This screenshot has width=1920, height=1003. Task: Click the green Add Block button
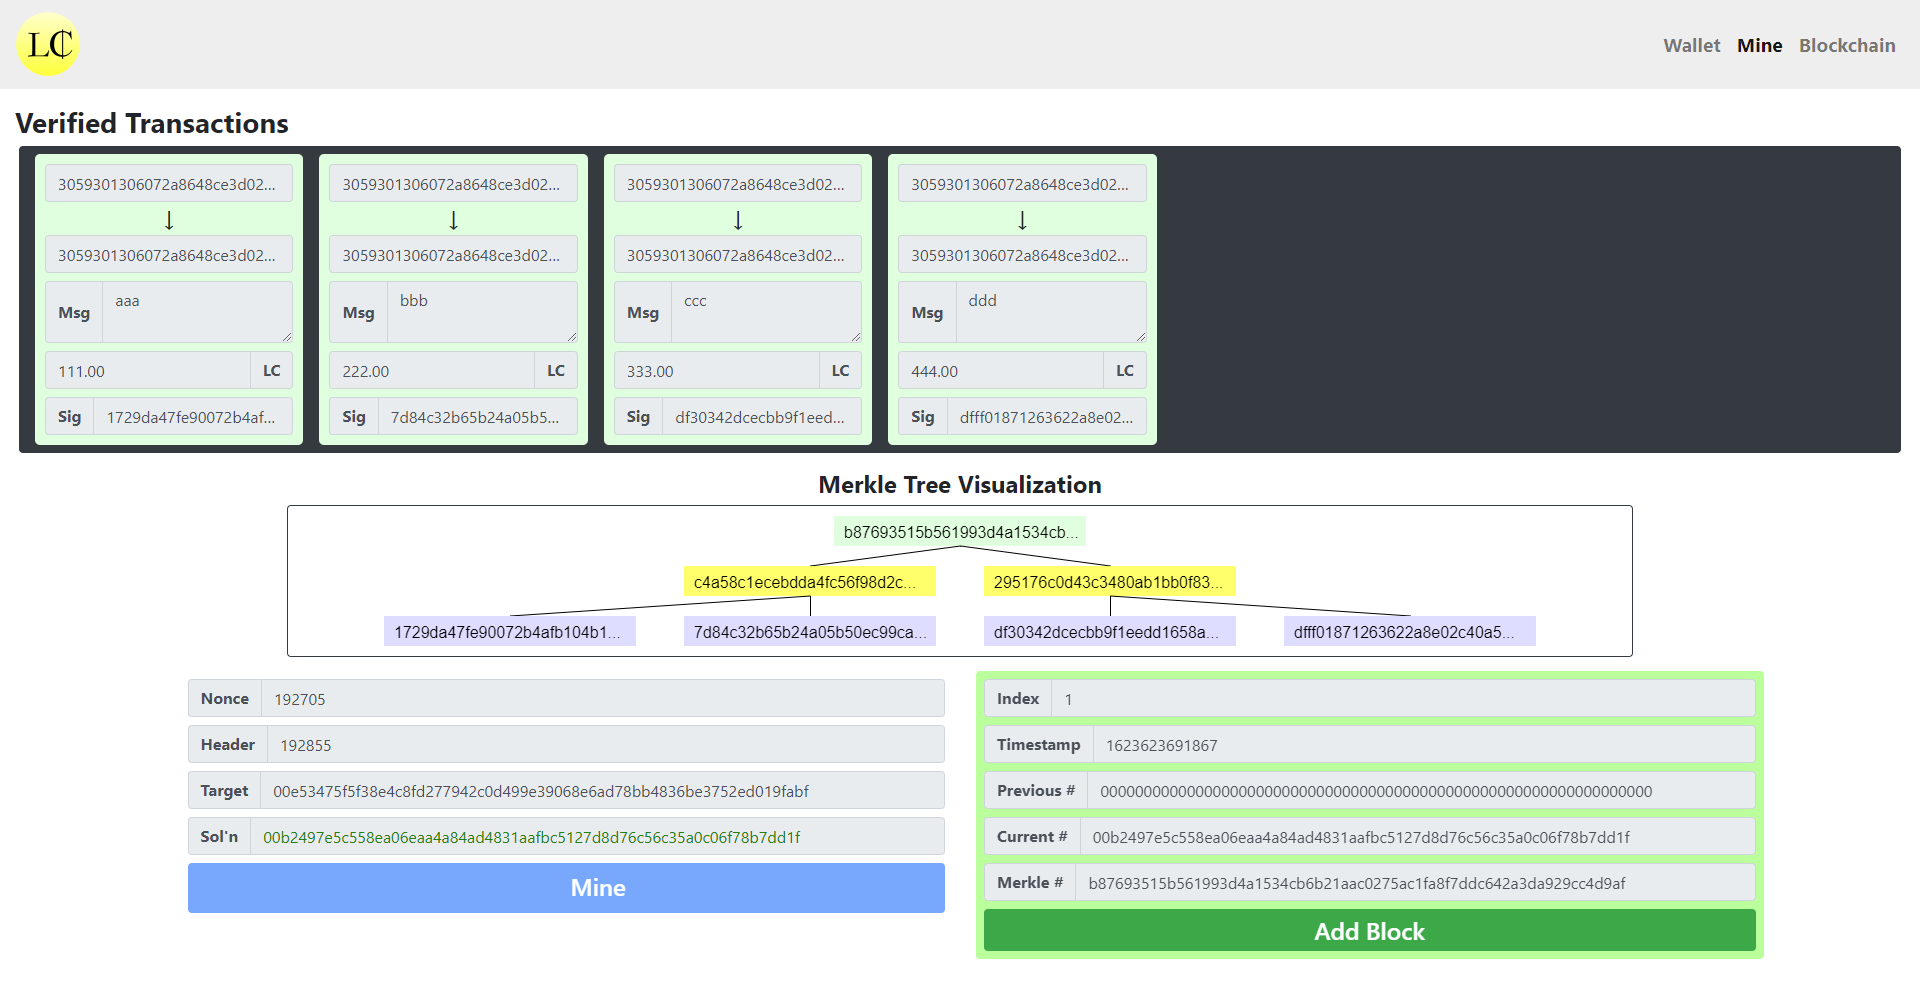1369,931
